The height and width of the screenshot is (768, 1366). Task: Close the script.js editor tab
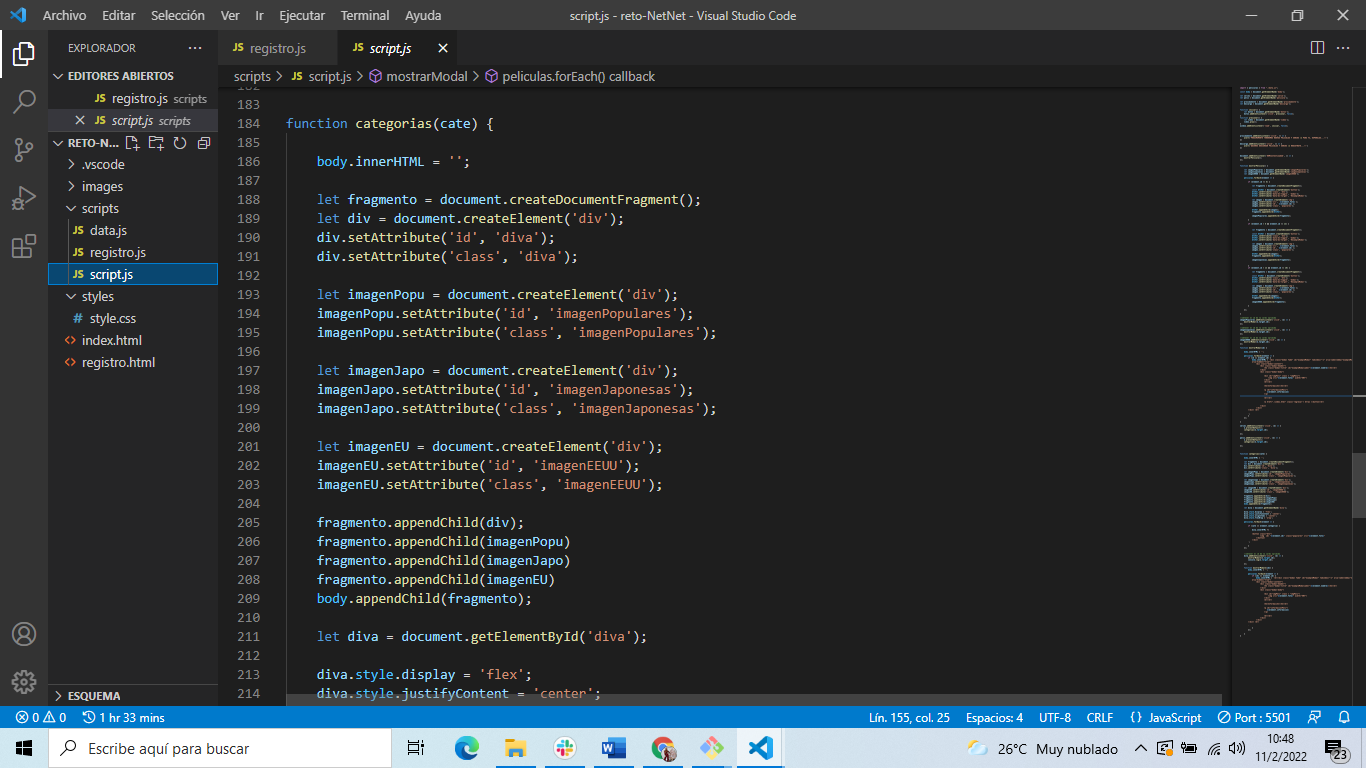tap(443, 48)
